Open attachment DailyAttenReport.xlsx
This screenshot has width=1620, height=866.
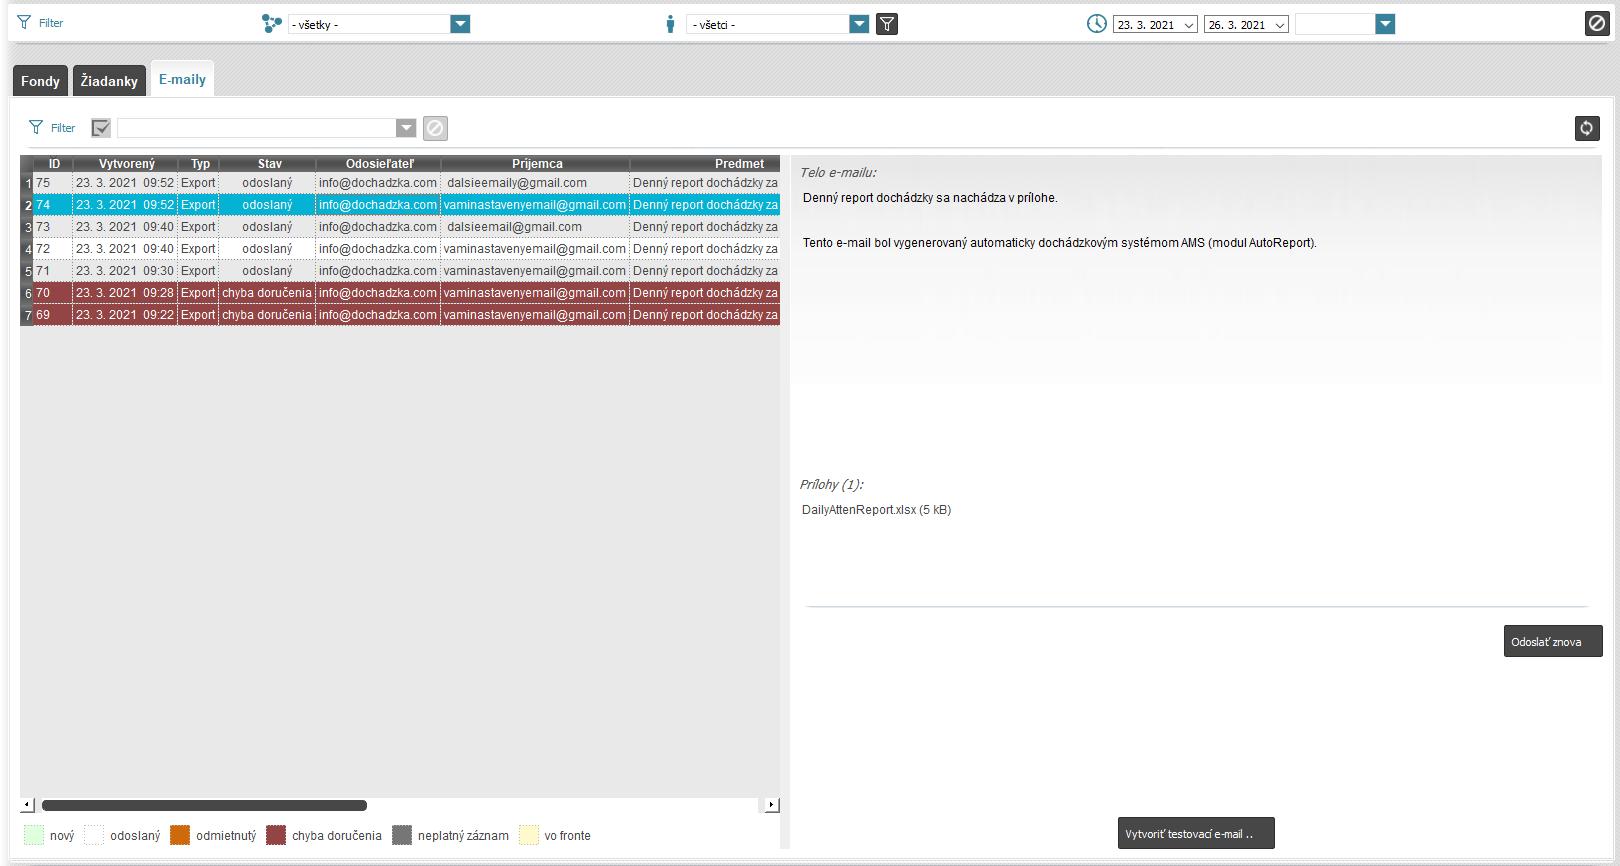point(876,510)
